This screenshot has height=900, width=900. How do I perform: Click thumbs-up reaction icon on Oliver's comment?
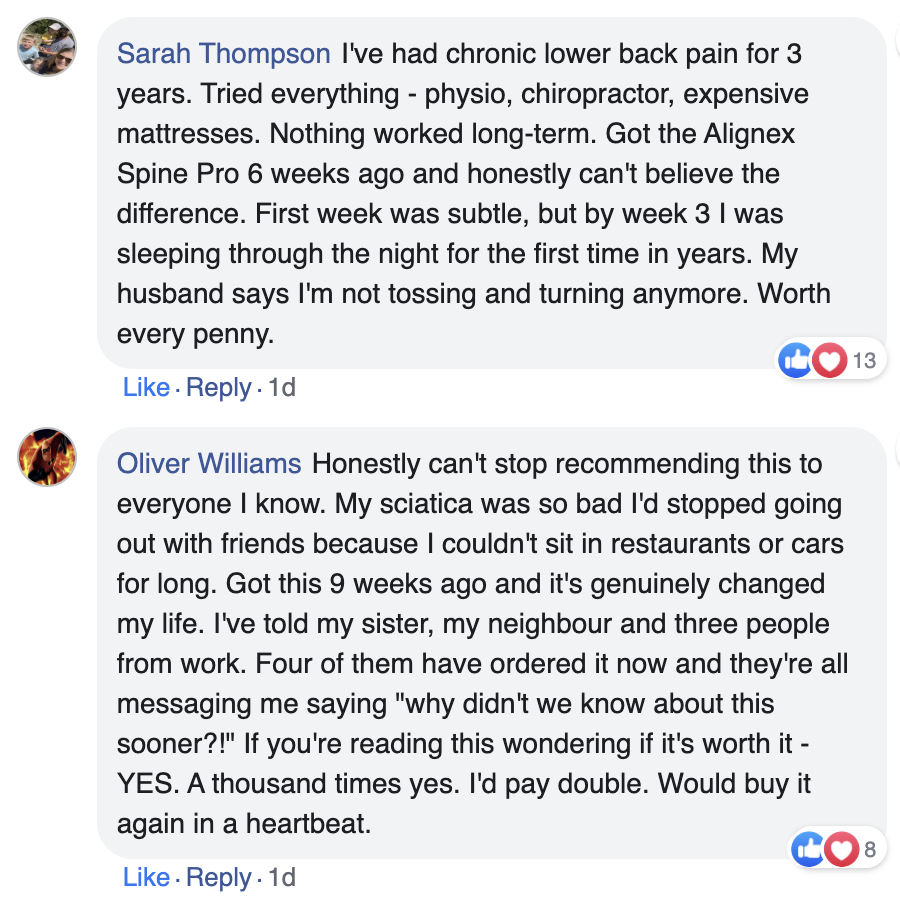click(x=809, y=850)
